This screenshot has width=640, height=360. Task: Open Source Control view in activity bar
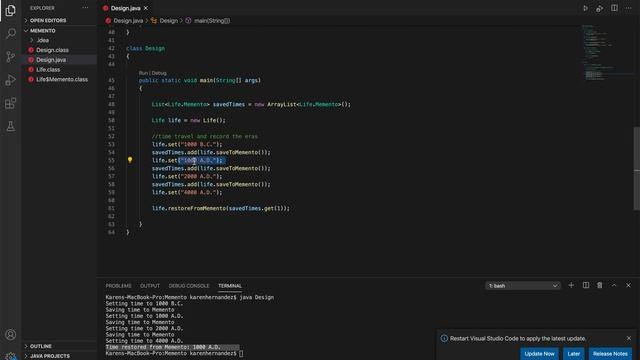[11, 56]
